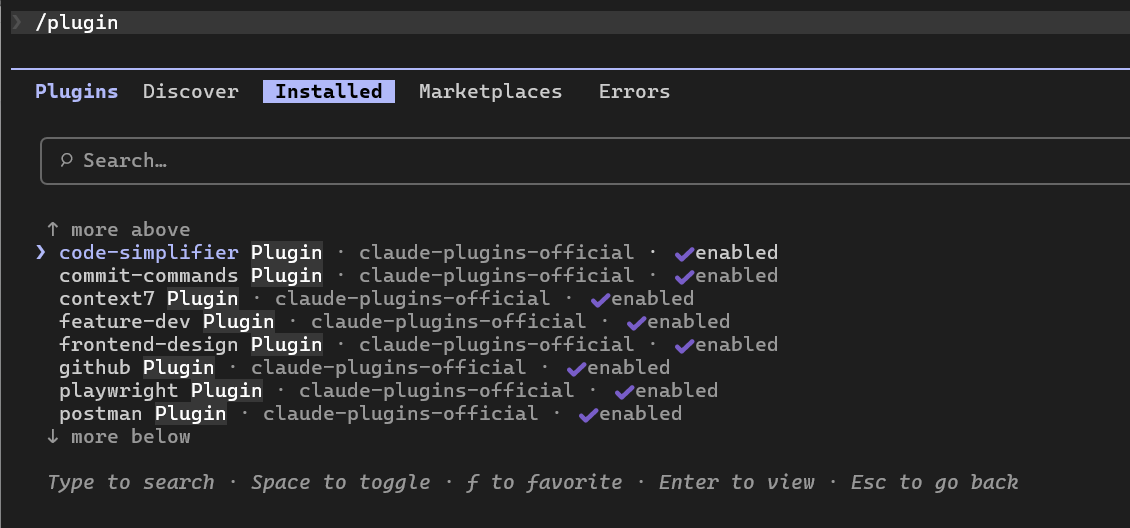Toggle enabled checkmark for code-simplifier
This screenshot has height=528, width=1130.
click(x=684, y=253)
